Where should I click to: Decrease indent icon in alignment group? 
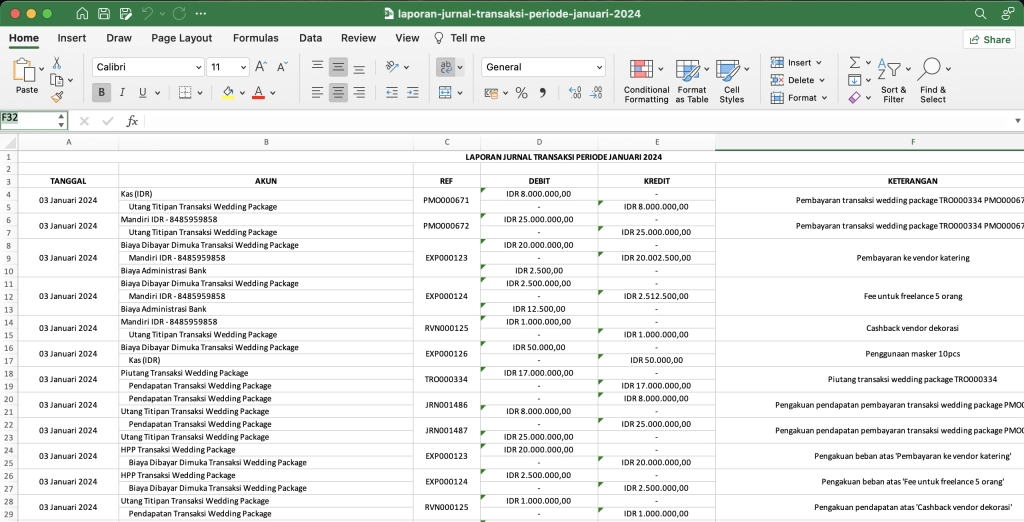click(391, 93)
